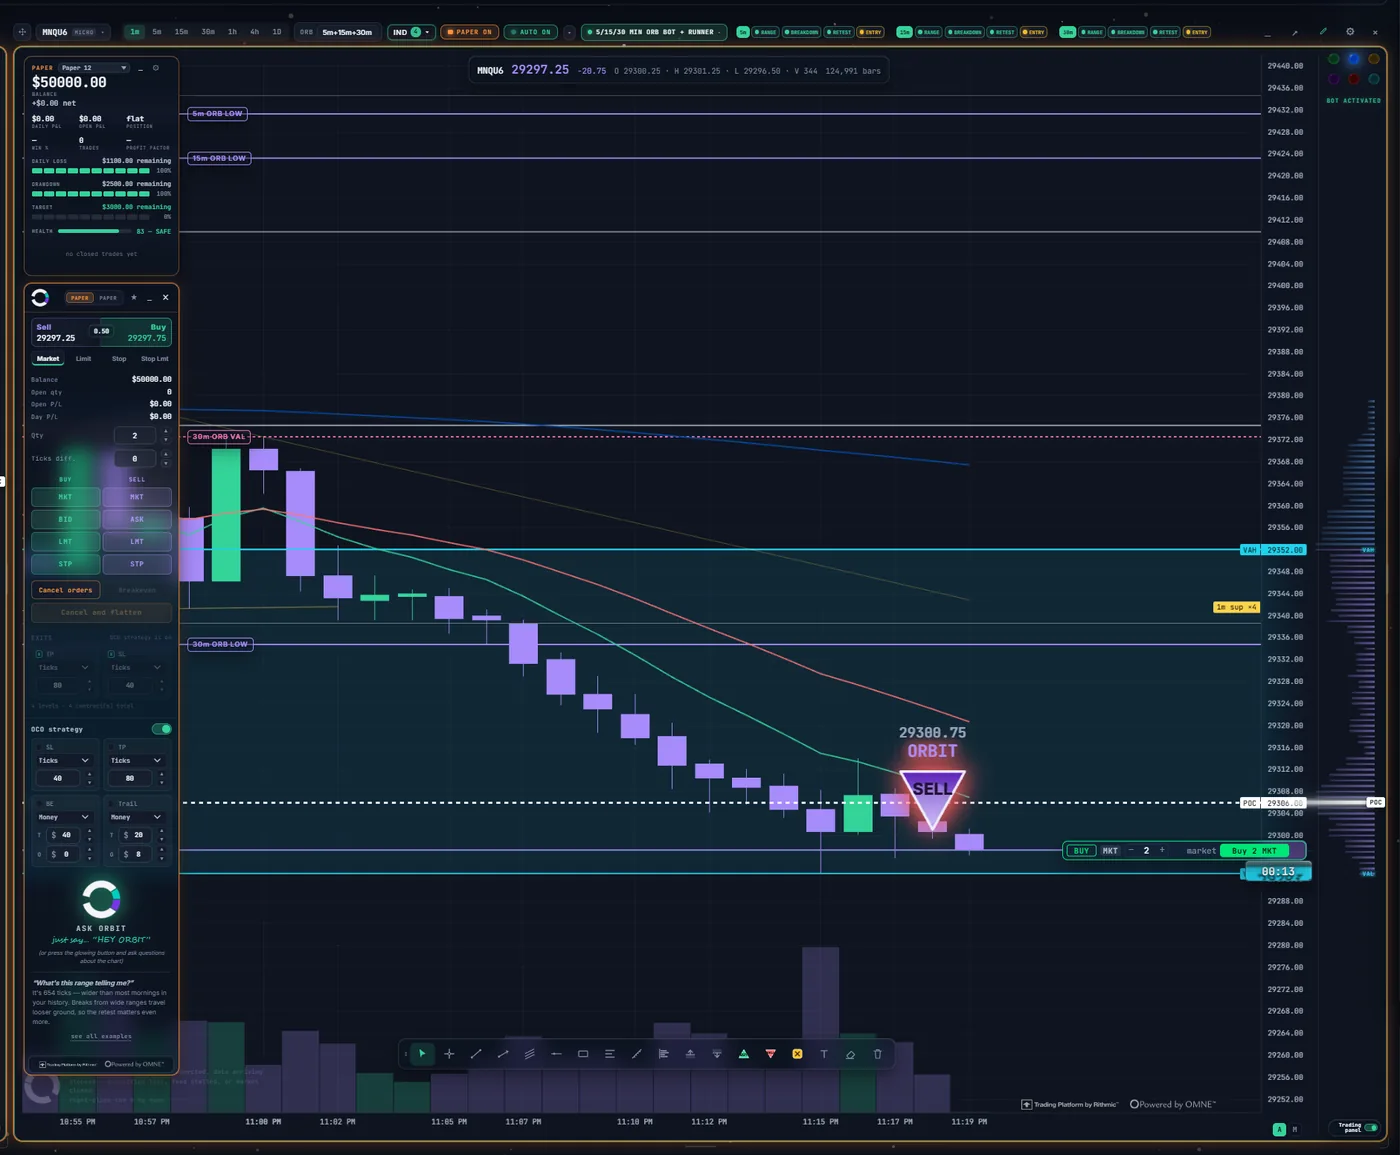Select the Limit order tab

83,359
